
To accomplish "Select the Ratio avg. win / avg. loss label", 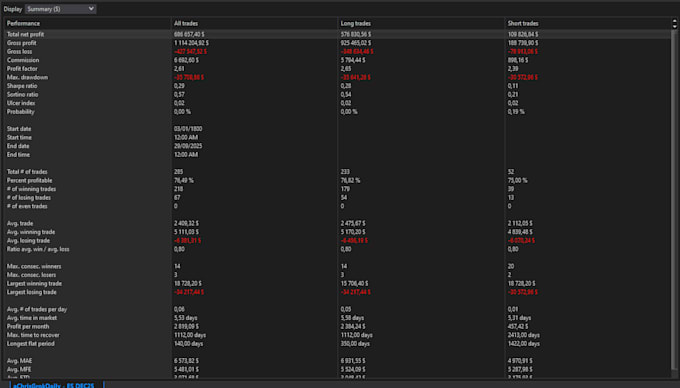I will click(38, 249).
